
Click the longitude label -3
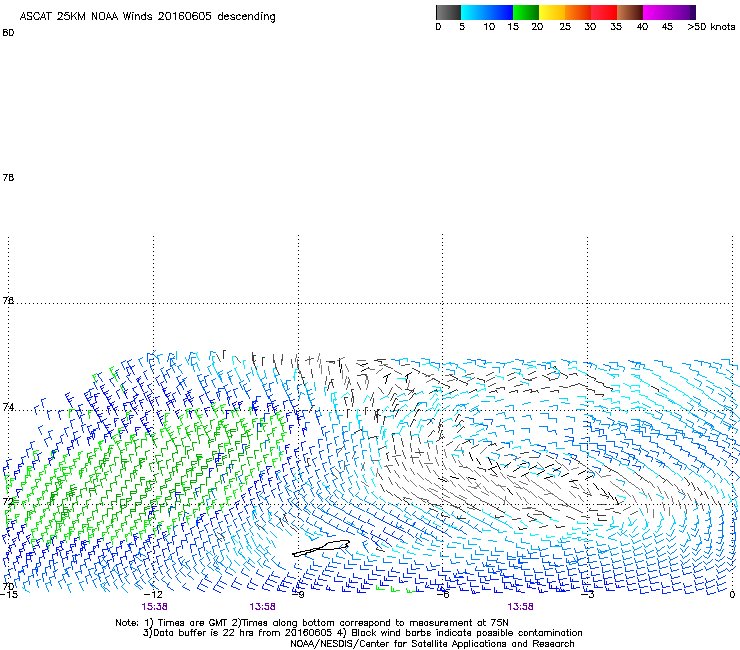[587, 594]
